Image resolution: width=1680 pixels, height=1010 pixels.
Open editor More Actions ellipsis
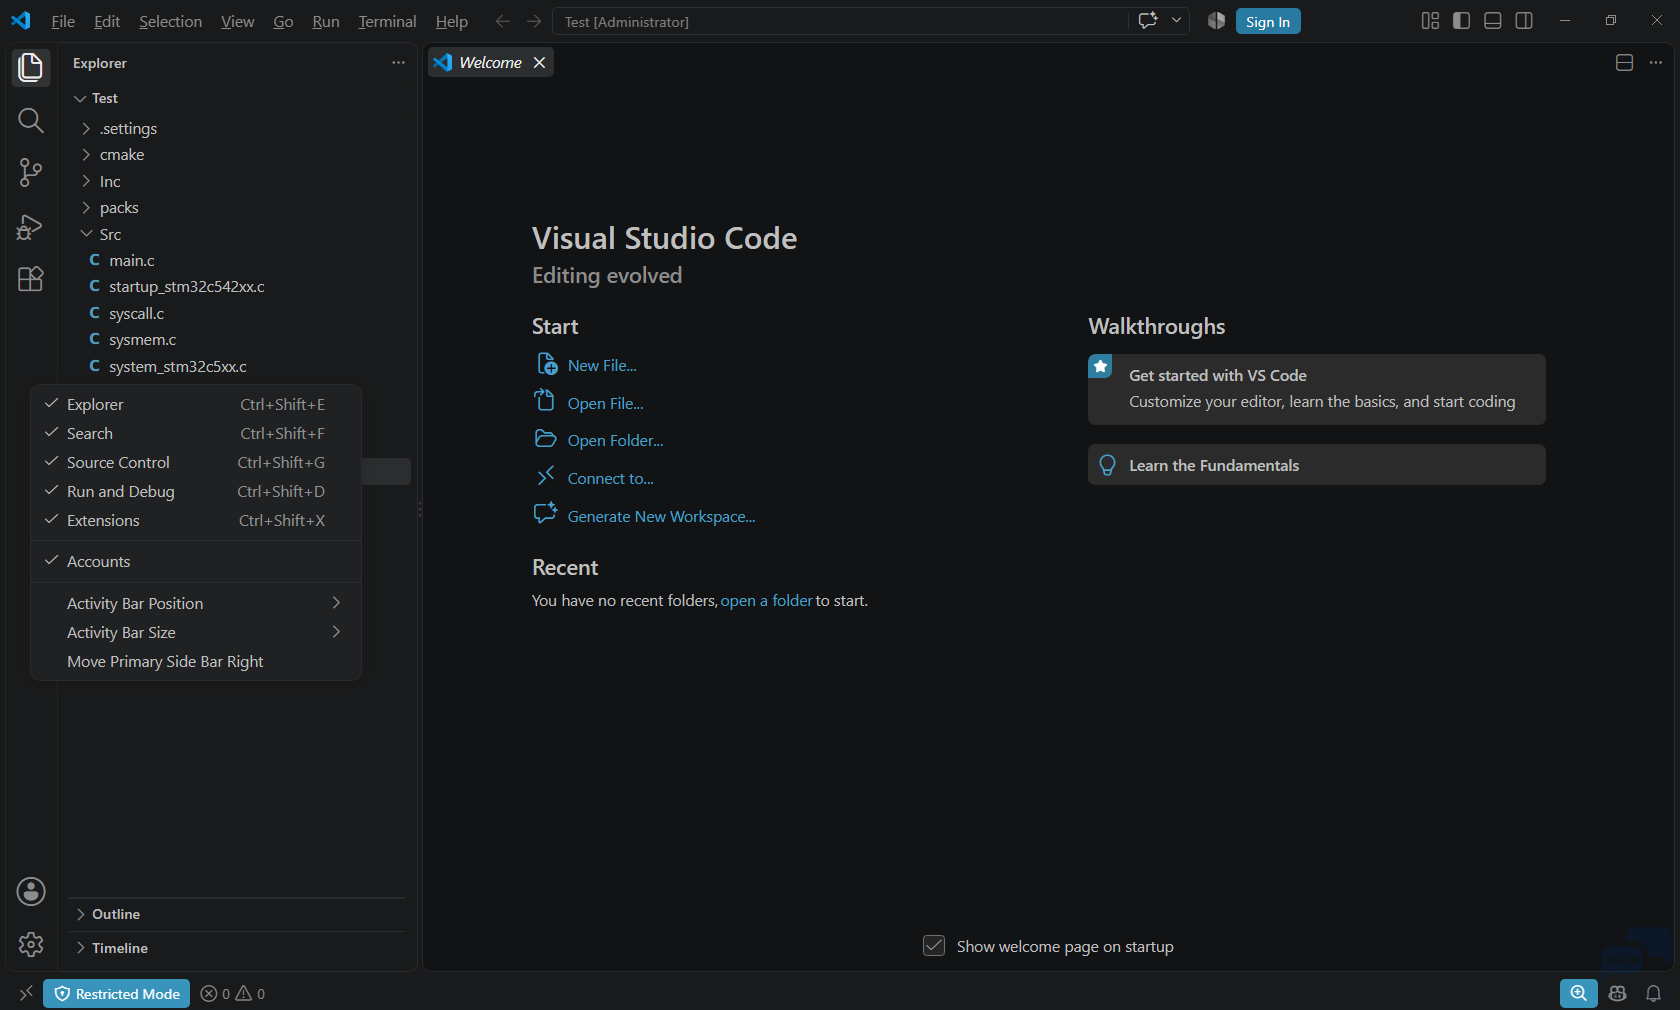pyautogui.click(x=1656, y=62)
